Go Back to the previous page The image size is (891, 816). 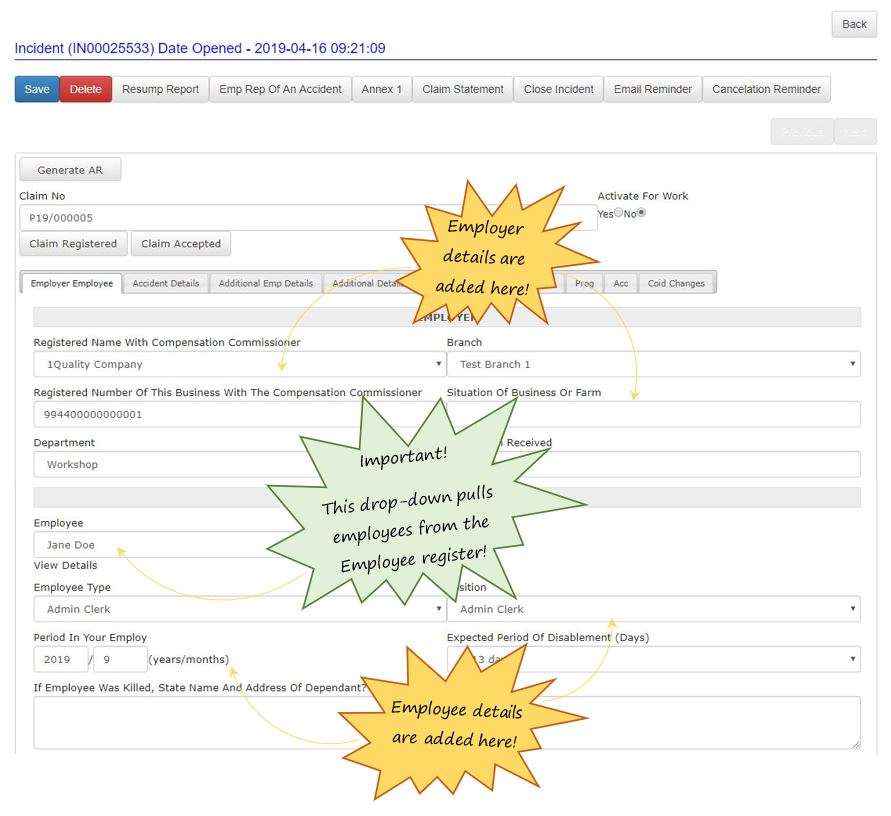[x=853, y=24]
